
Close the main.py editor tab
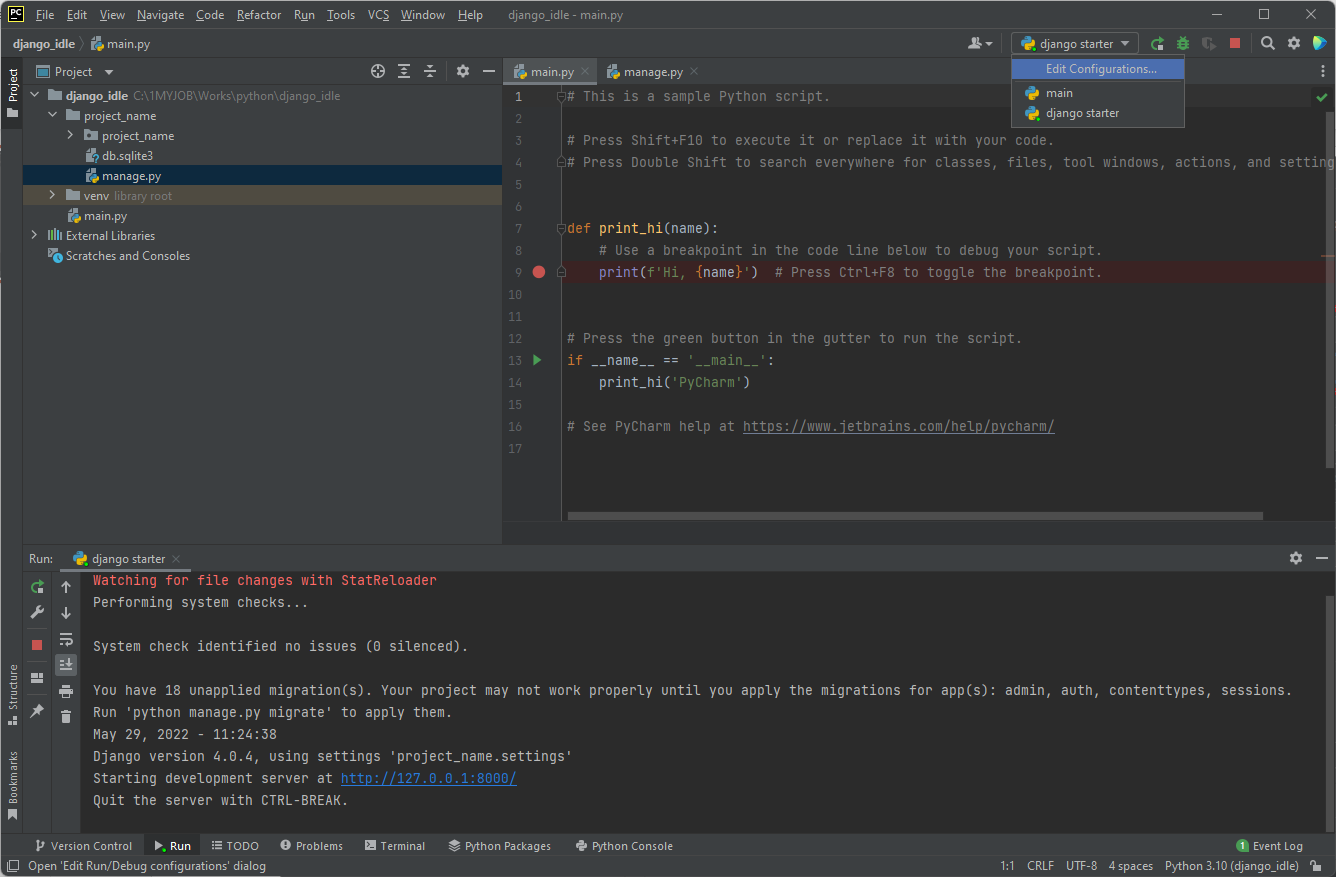[586, 72]
